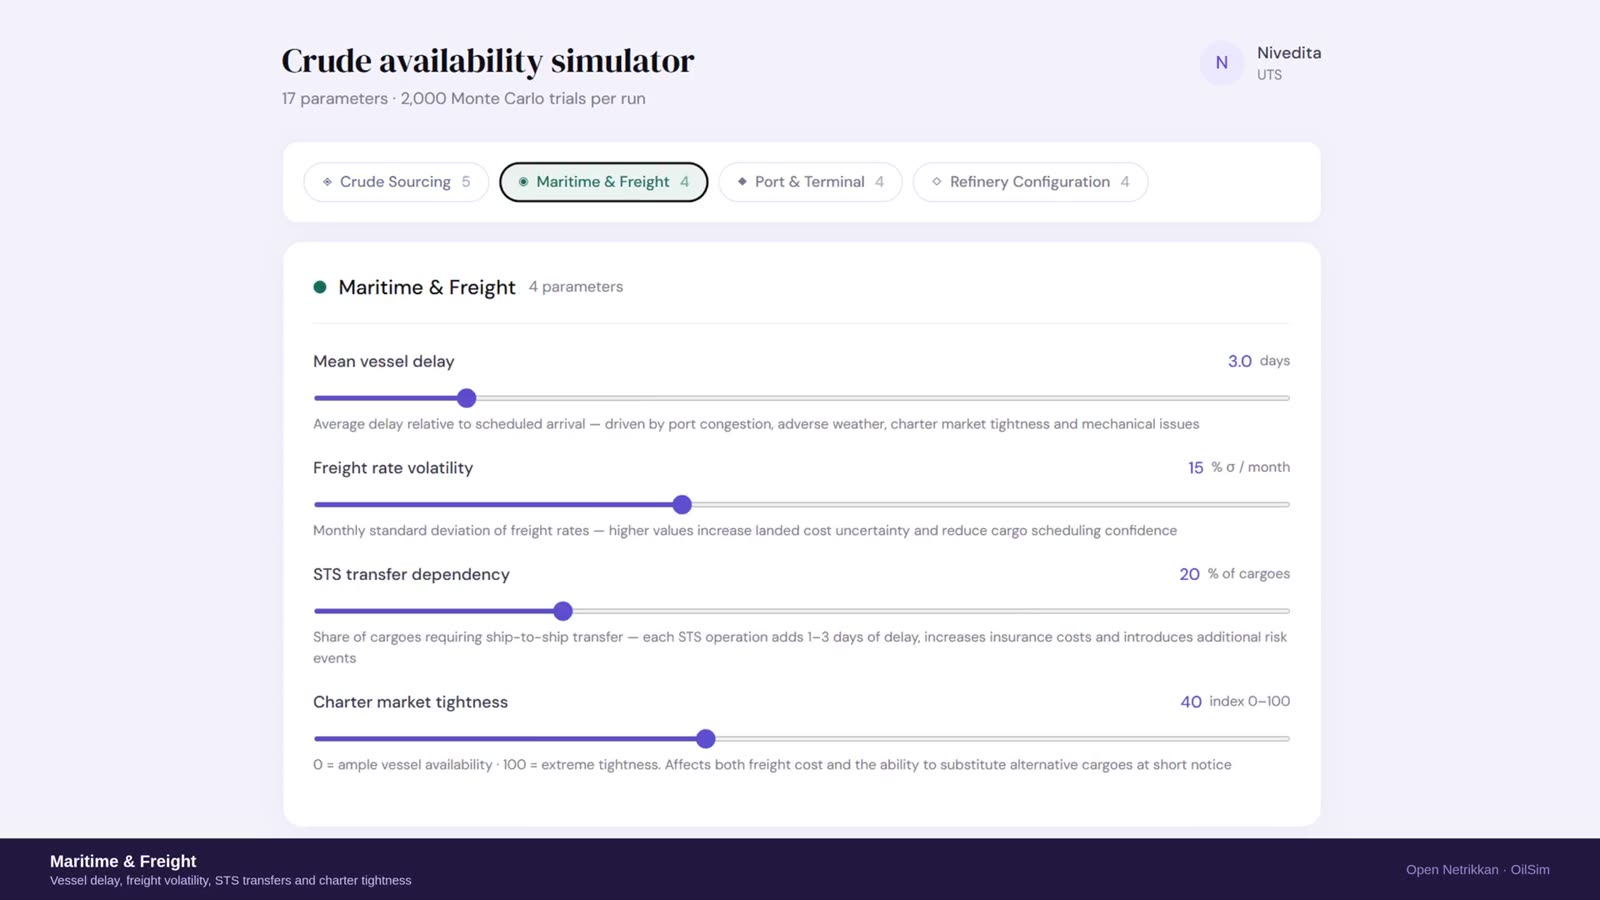This screenshot has height=900, width=1600.
Task: Click the Crude availability simulator heading
Action: tap(488, 61)
